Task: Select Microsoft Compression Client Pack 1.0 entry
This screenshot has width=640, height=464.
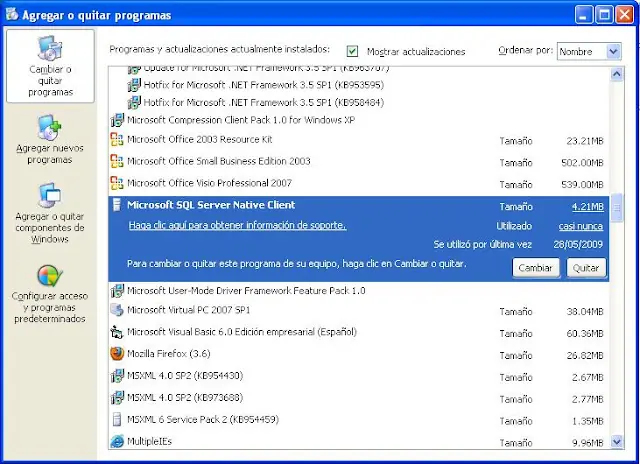Action: pos(241,120)
